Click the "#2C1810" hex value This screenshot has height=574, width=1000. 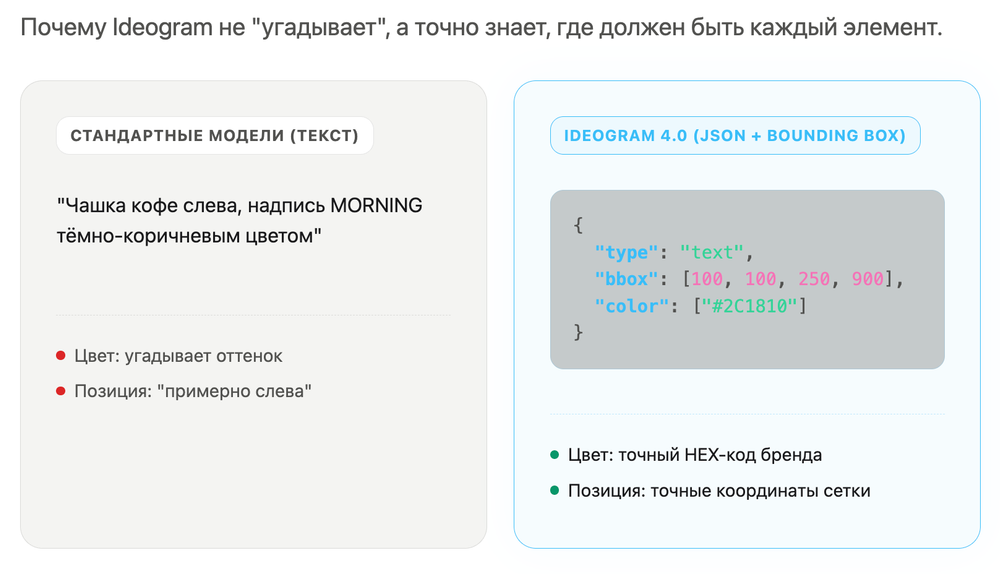(x=749, y=306)
